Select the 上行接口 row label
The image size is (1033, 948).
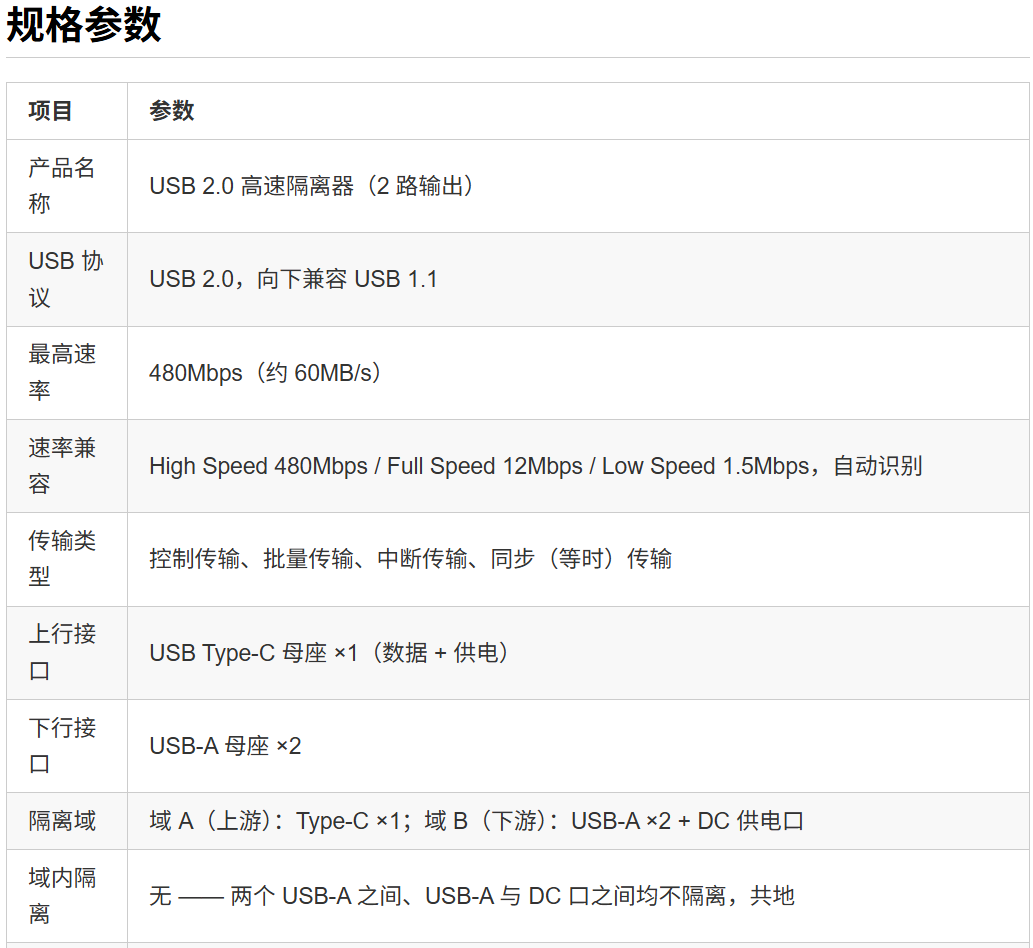click(62, 652)
